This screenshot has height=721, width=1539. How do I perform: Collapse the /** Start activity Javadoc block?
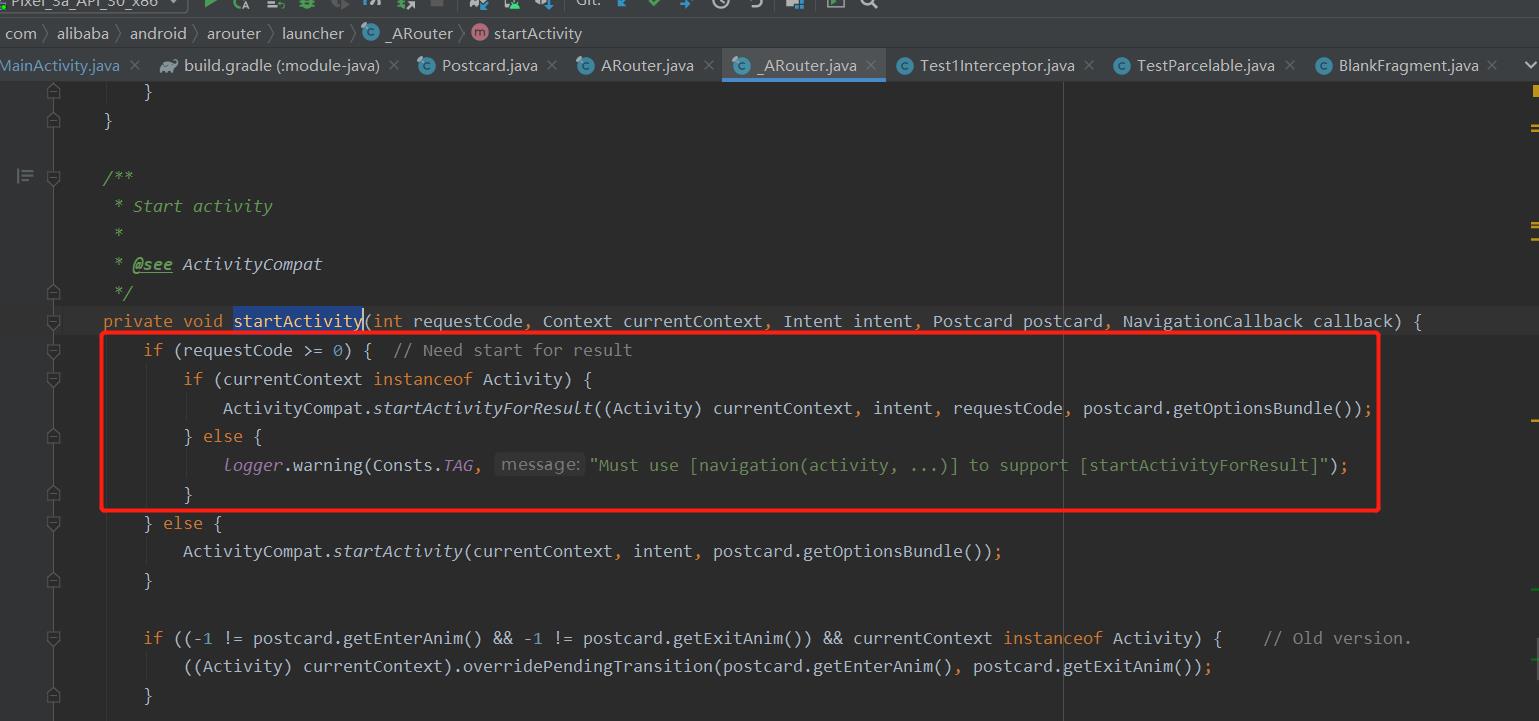coord(54,178)
